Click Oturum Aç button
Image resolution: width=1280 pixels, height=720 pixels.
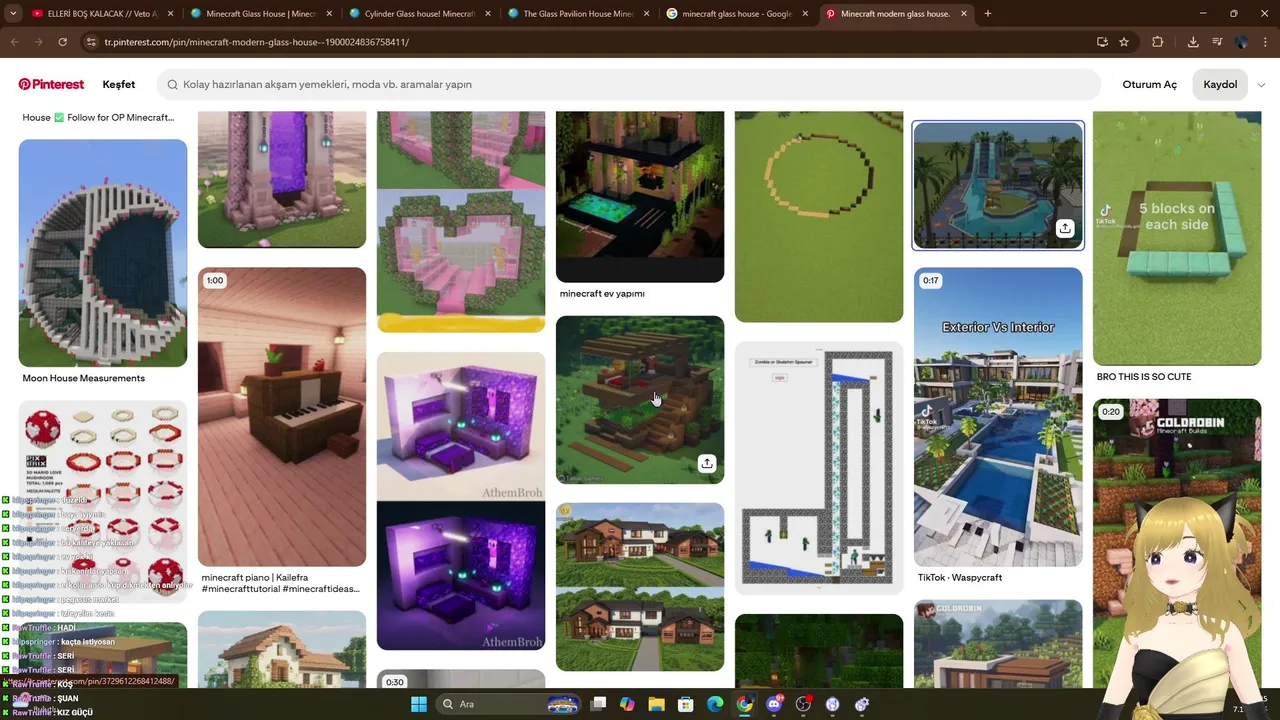[1149, 85]
